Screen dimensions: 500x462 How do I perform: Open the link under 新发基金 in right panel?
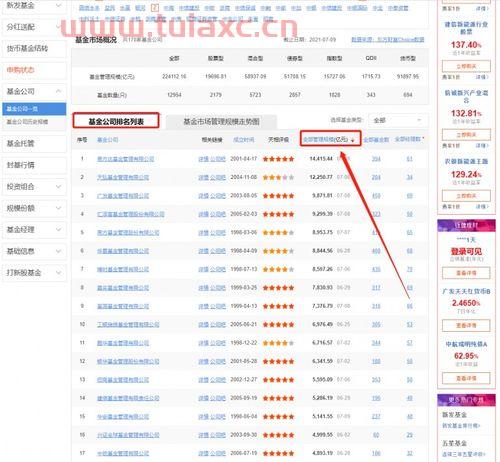[x=461, y=426]
